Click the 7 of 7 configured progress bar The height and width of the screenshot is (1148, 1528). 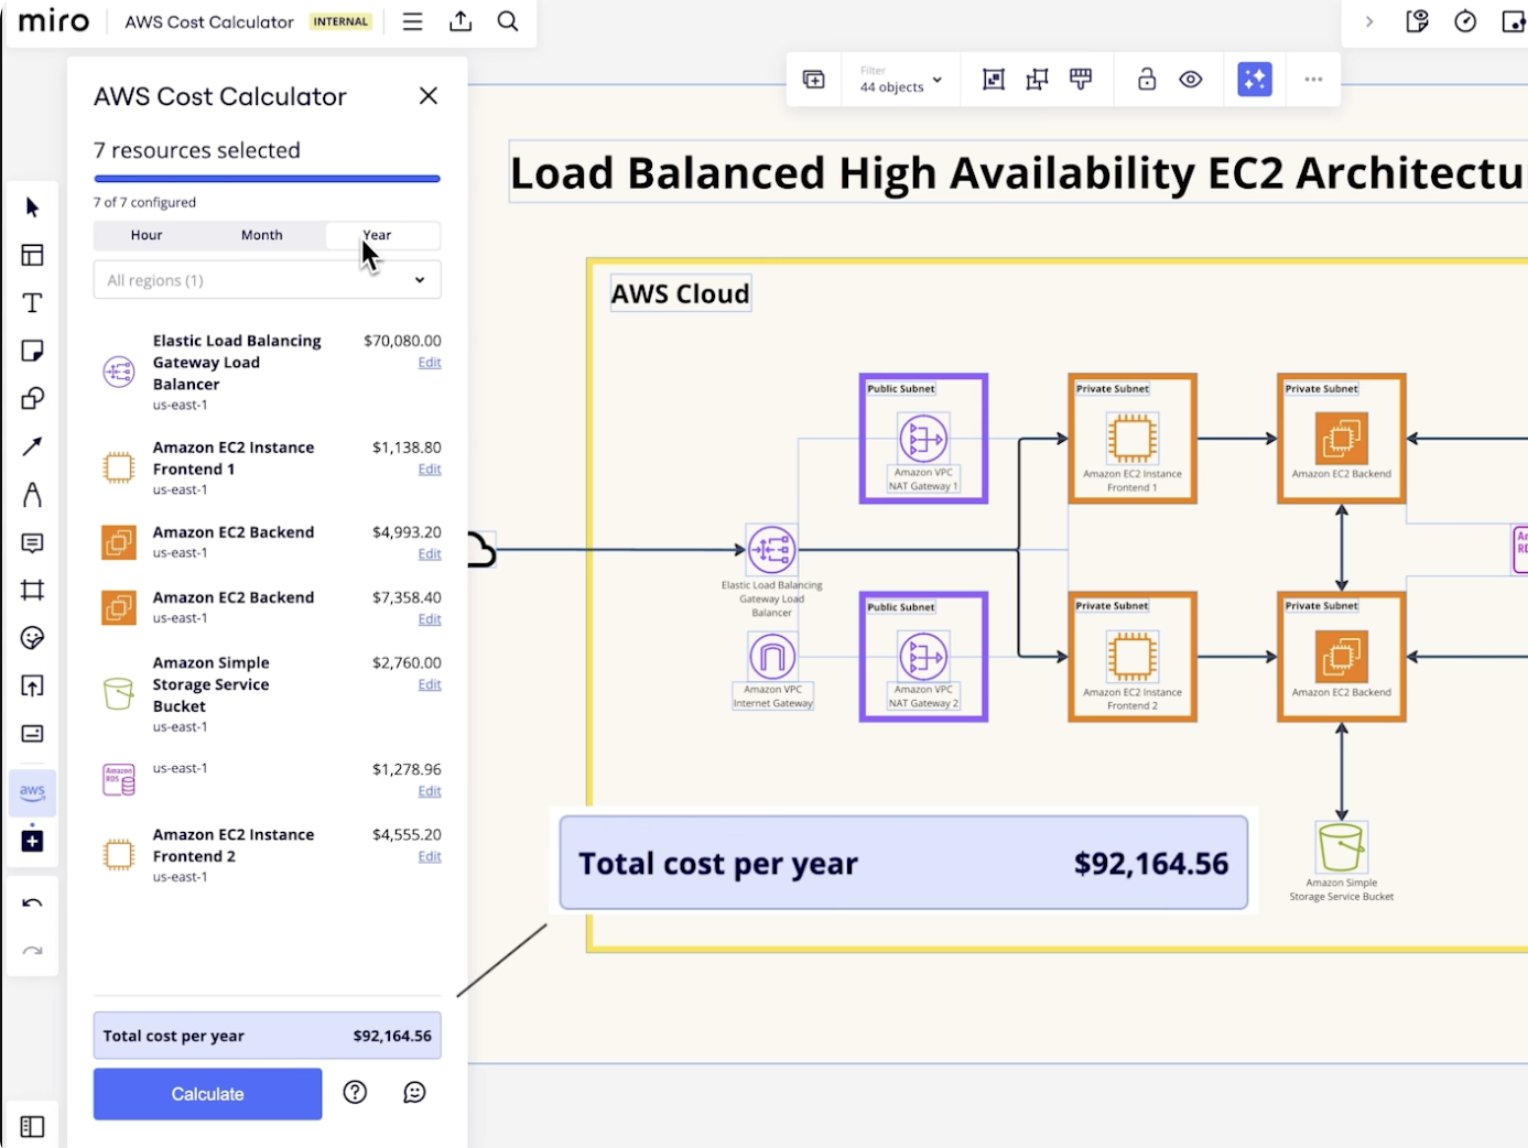(x=266, y=178)
